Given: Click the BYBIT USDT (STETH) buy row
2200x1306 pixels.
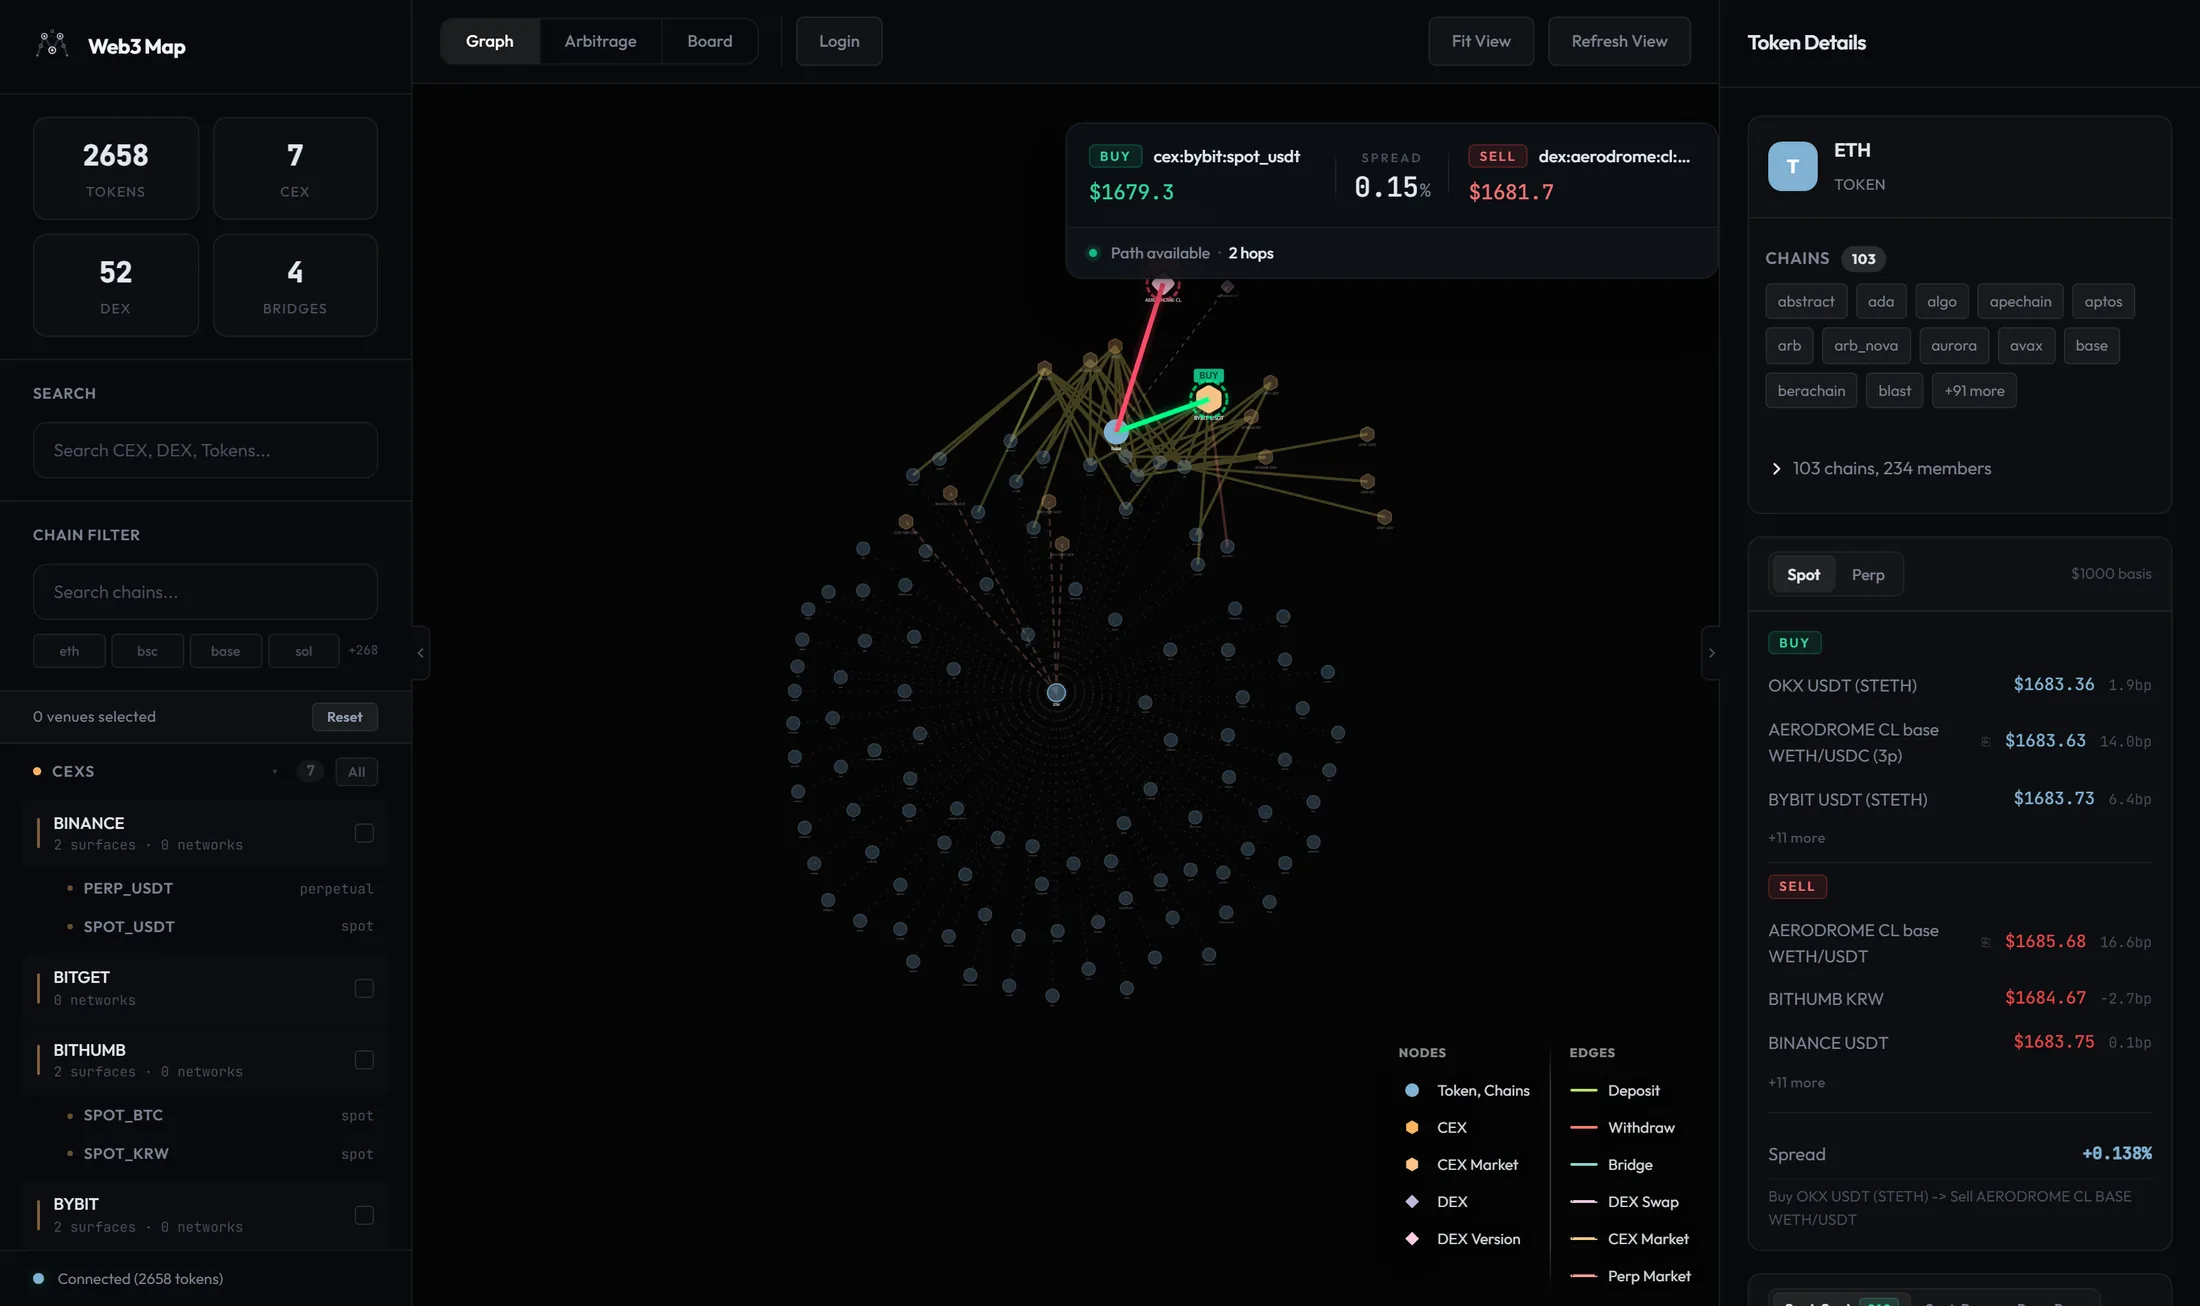Looking at the screenshot, I should tap(1960, 798).
